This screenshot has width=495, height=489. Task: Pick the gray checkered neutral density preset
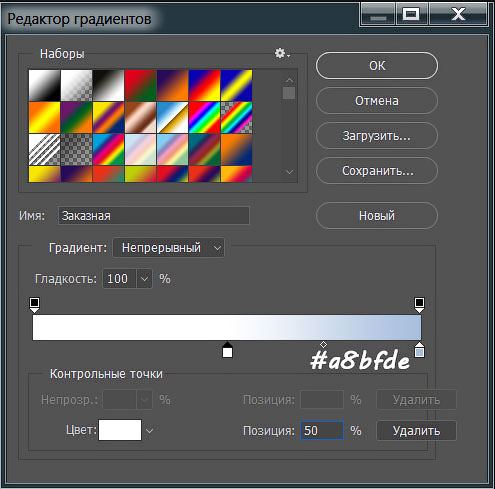click(76, 149)
